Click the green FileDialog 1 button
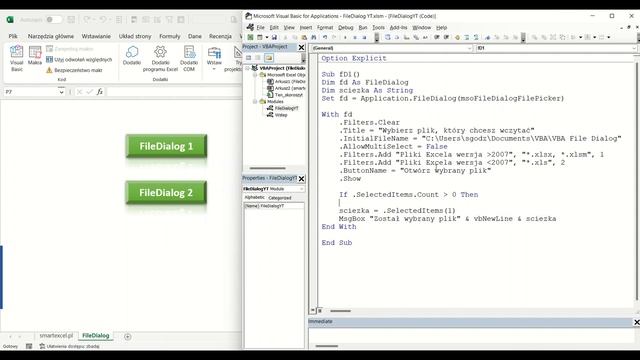 [x=166, y=146]
